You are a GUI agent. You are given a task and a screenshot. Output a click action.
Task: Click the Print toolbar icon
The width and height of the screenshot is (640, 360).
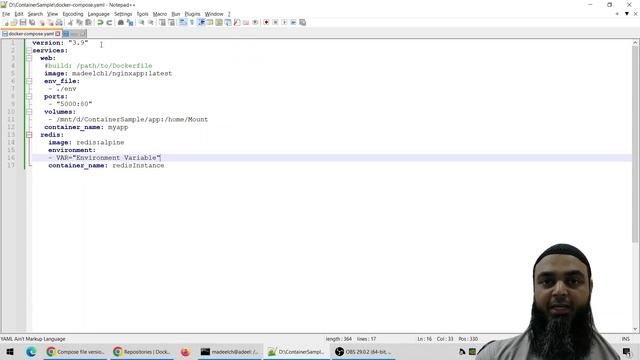59,22
